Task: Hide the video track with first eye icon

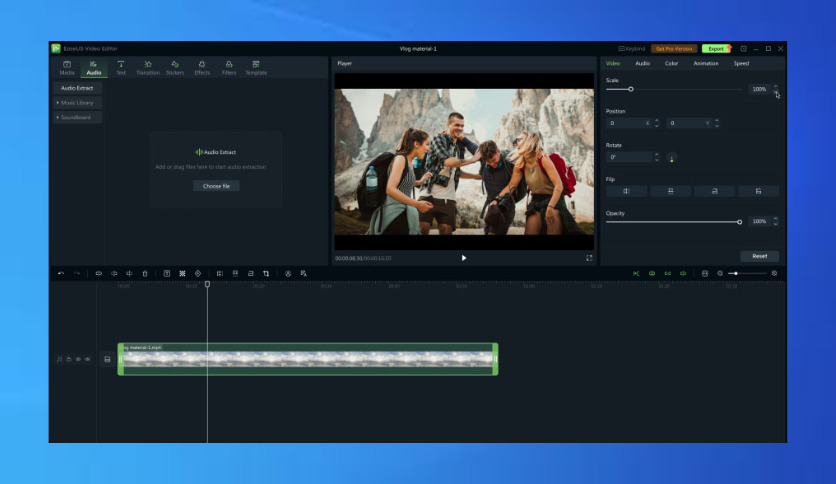Action: [78, 359]
